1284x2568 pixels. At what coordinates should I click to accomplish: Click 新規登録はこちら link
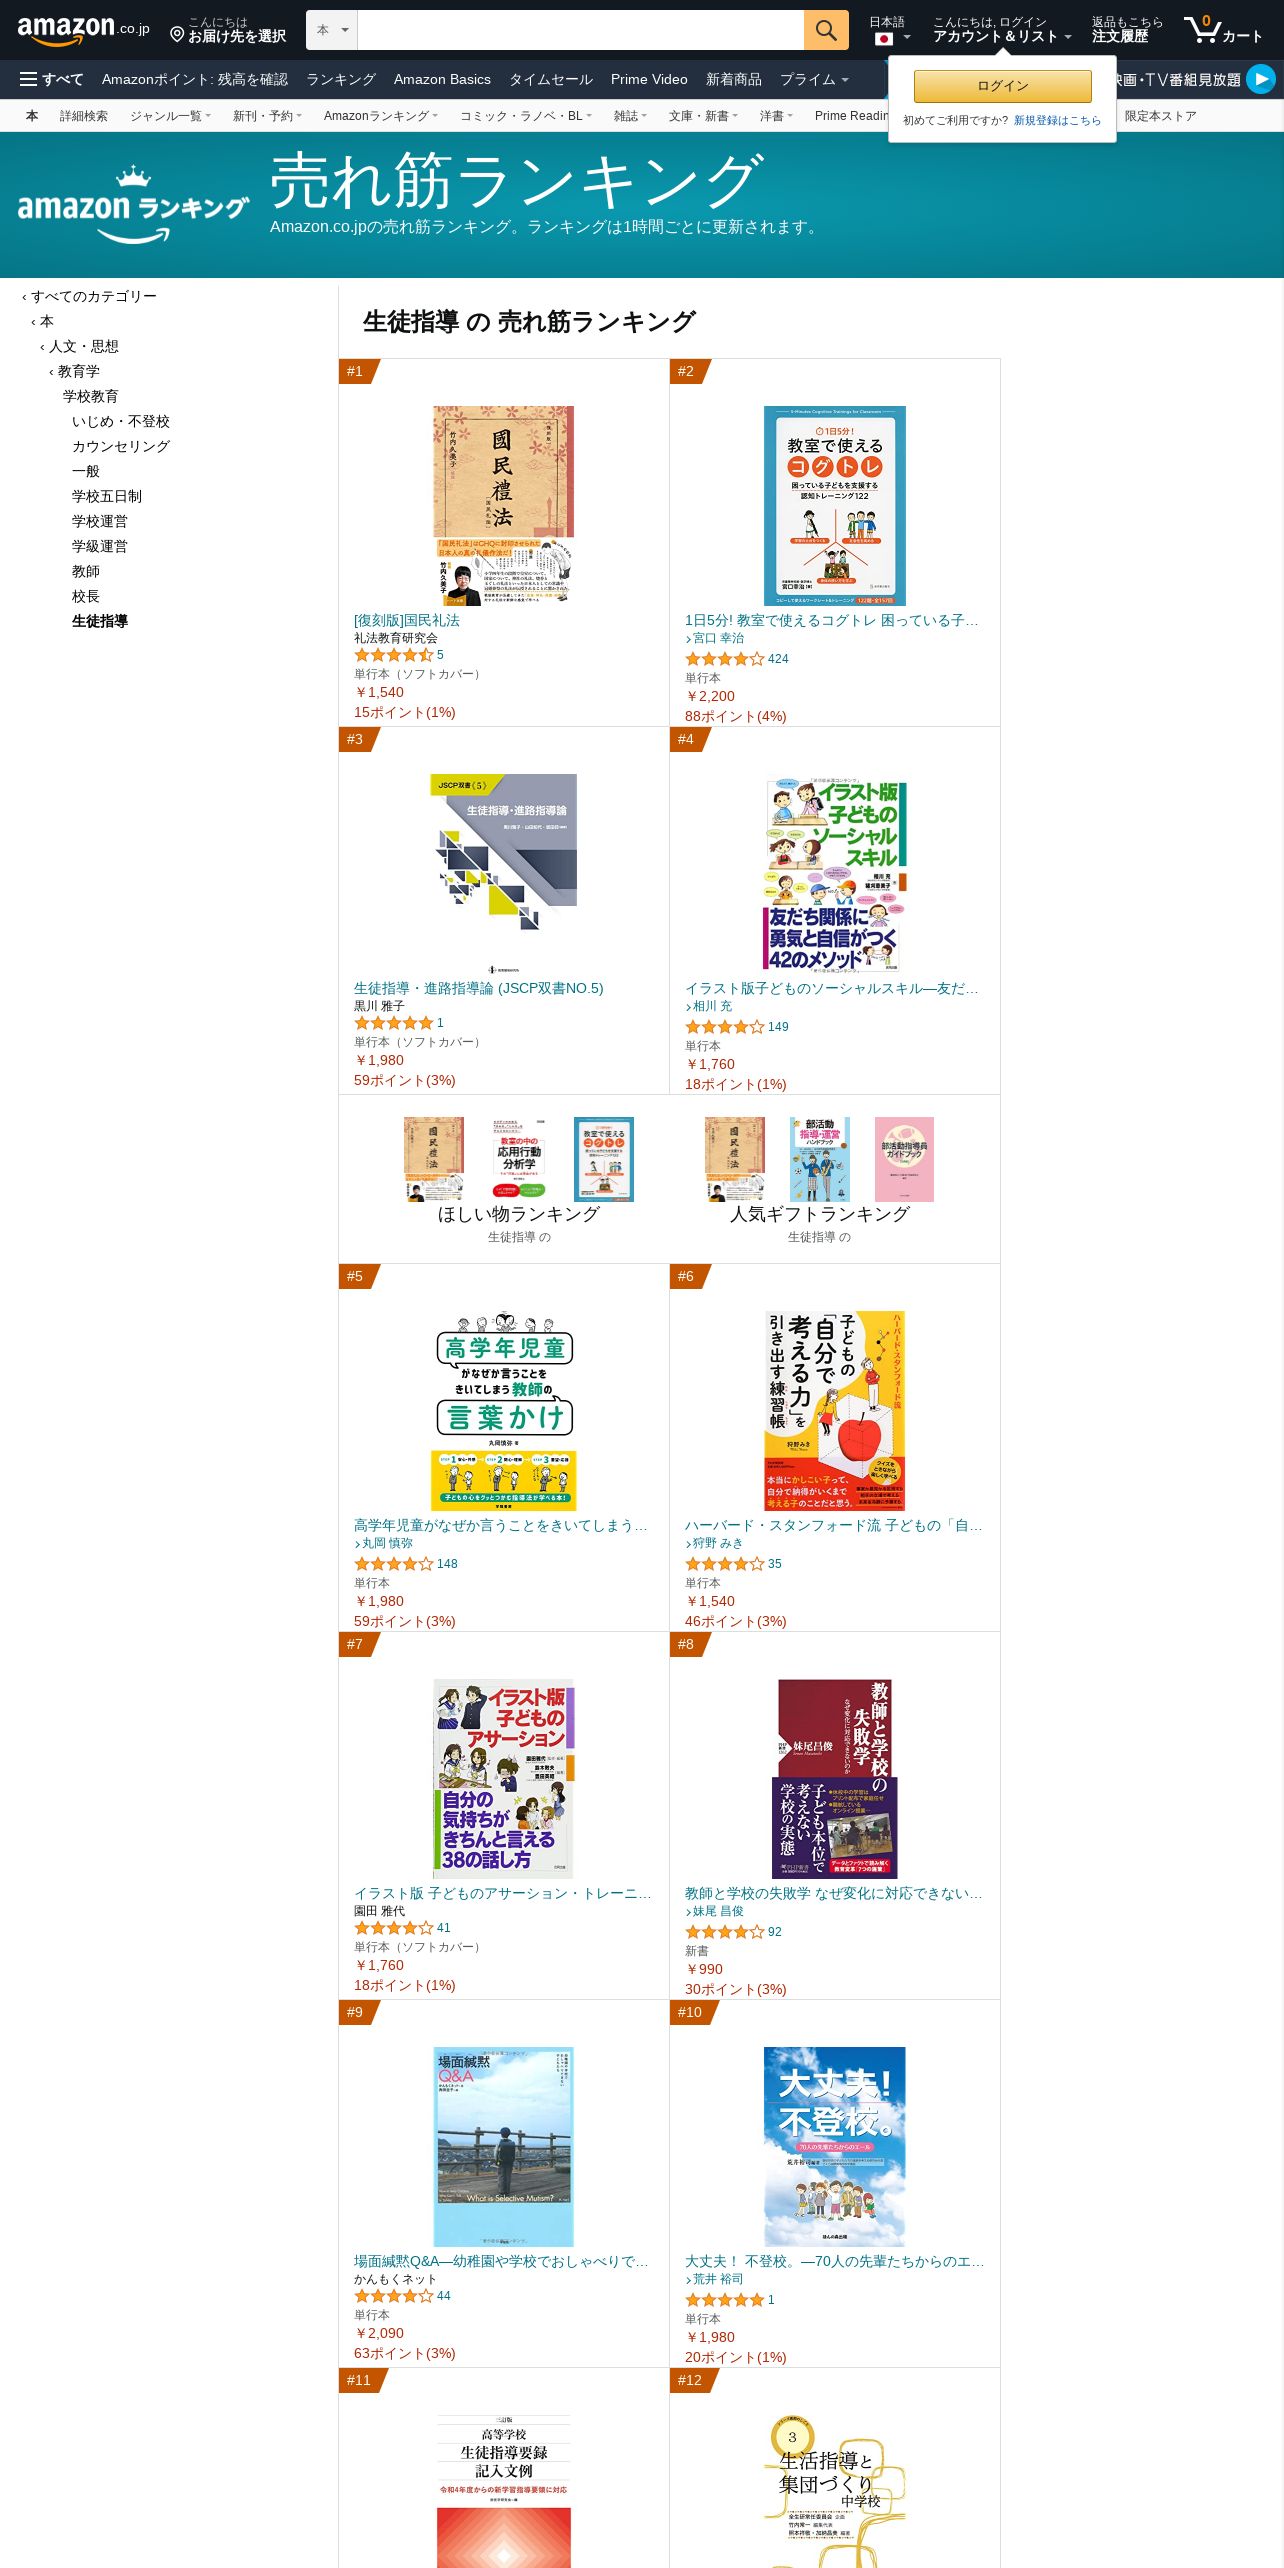(1057, 120)
